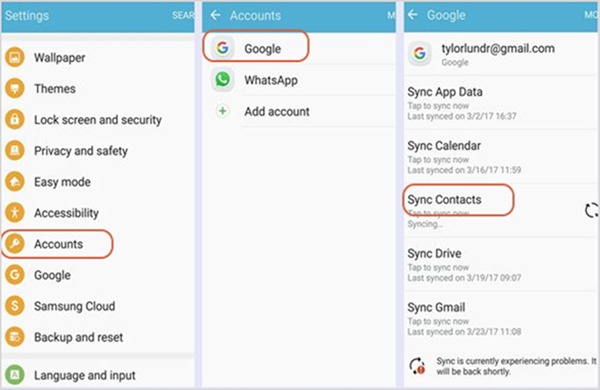
Task: Tap the Google logo in Accounts list
Action: pos(222,48)
